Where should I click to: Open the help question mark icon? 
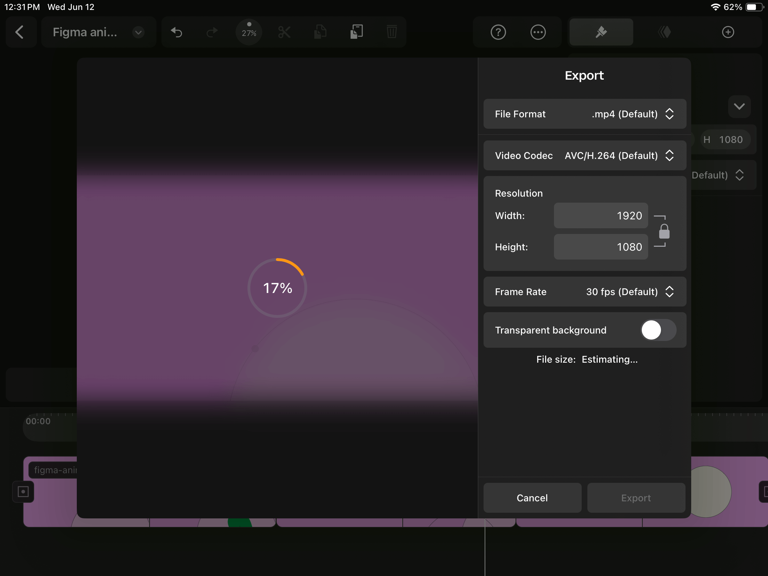click(x=498, y=32)
